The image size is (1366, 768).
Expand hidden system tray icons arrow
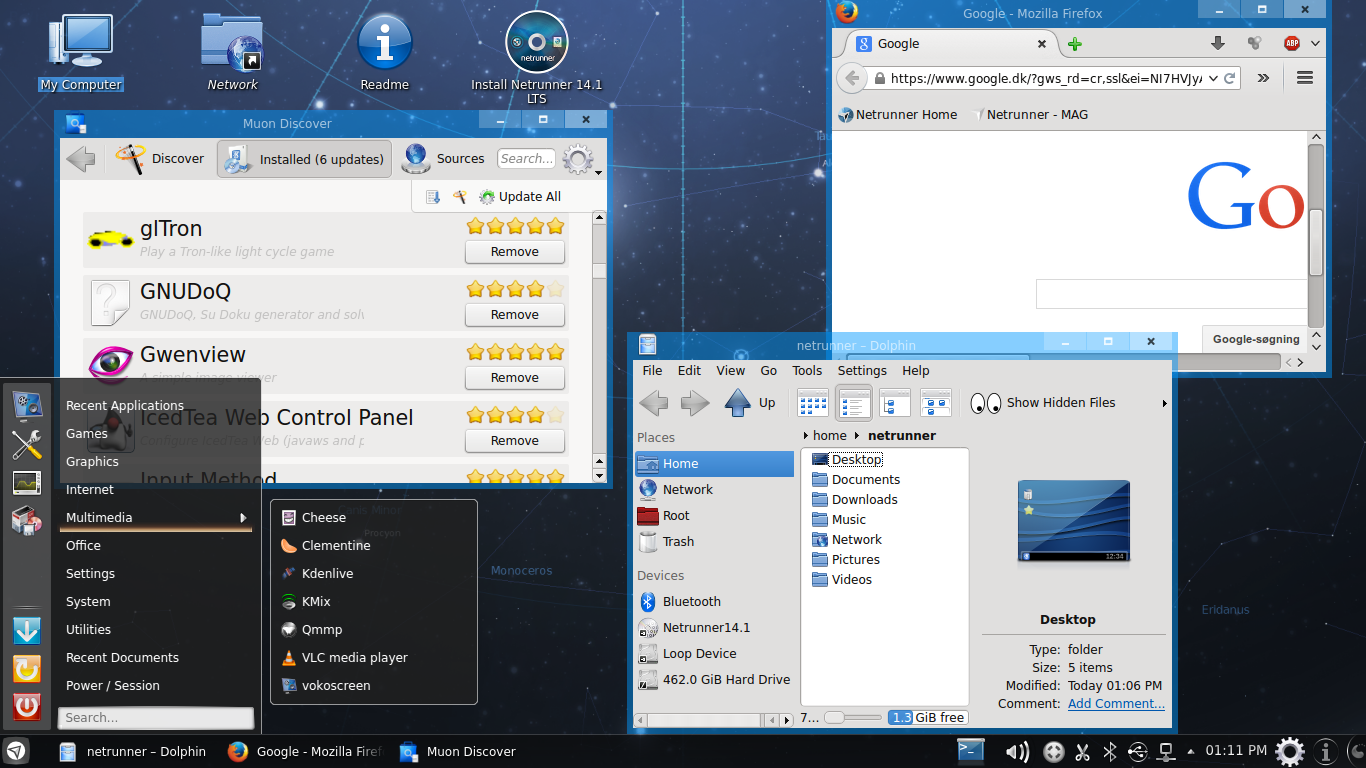pyautogui.click(x=1190, y=752)
